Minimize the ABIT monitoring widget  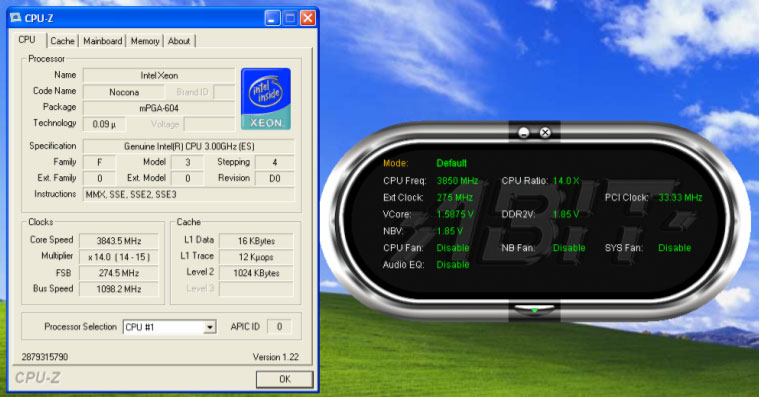tap(523, 133)
